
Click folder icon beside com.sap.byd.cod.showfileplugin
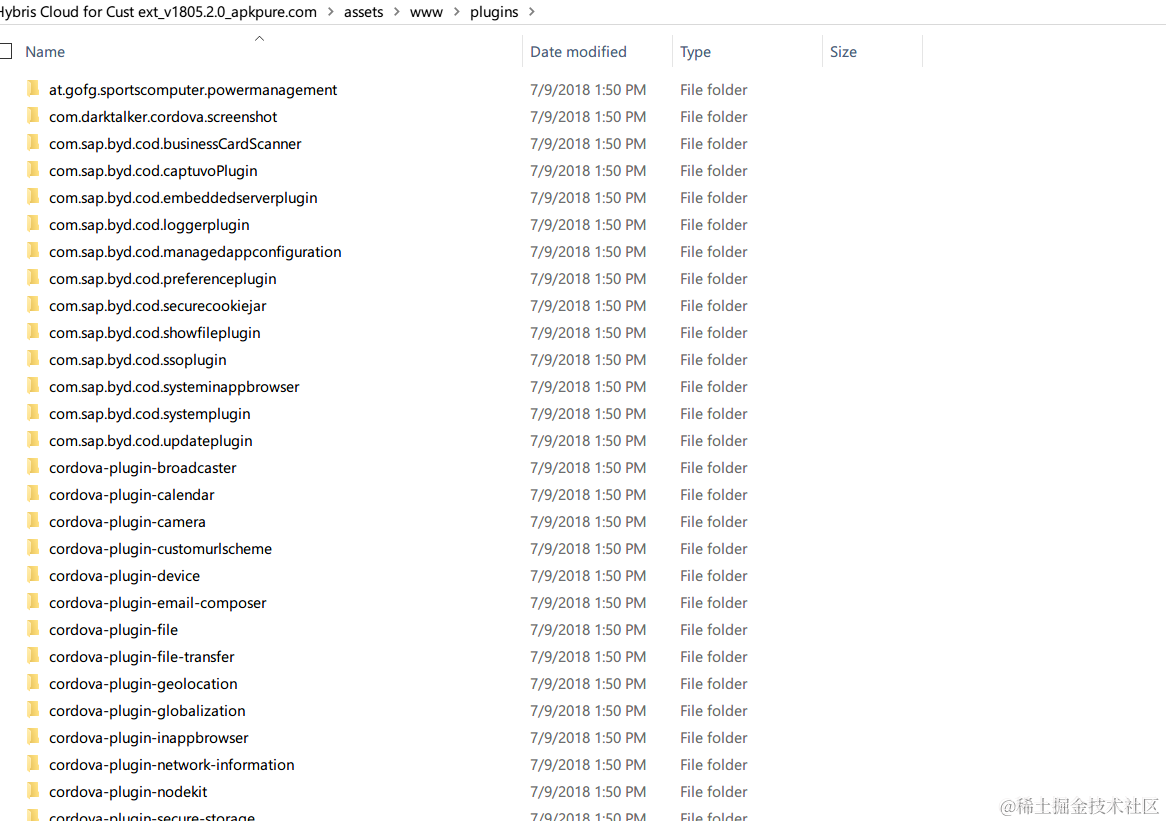33,332
